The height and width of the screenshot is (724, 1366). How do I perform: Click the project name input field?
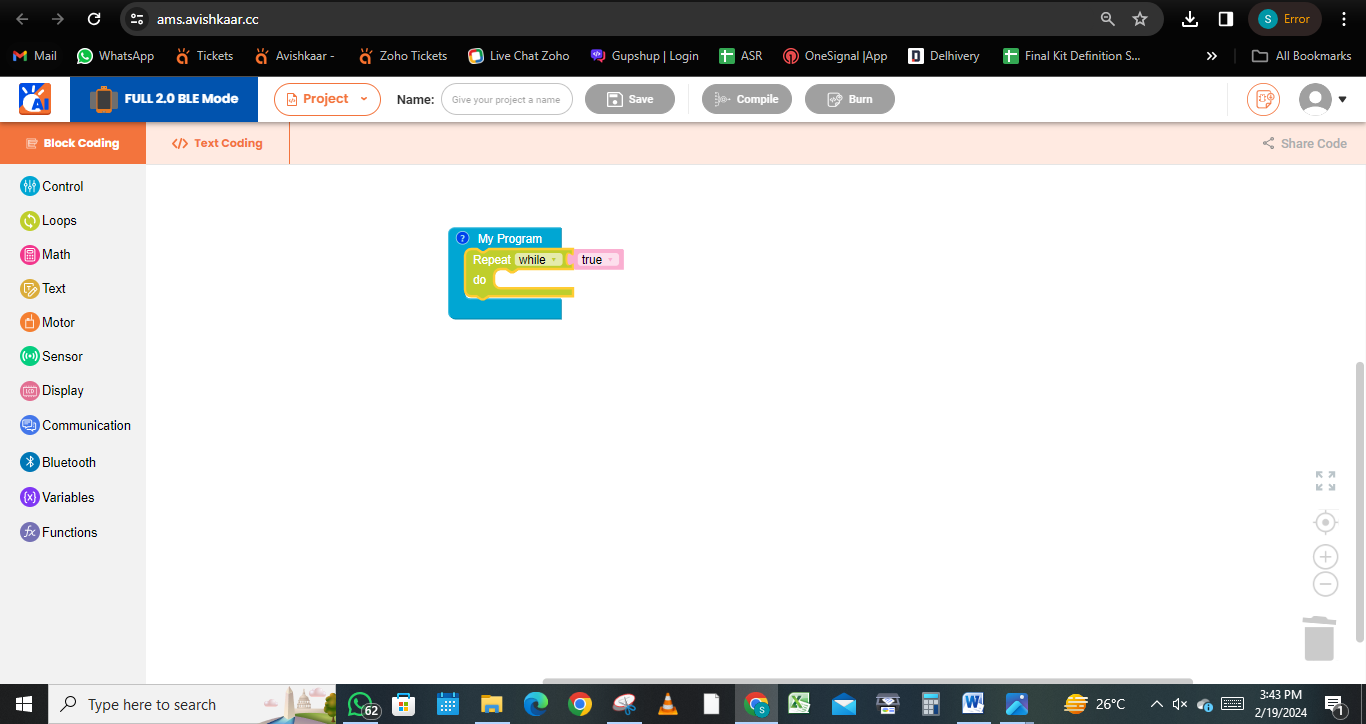click(x=507, y=99)
